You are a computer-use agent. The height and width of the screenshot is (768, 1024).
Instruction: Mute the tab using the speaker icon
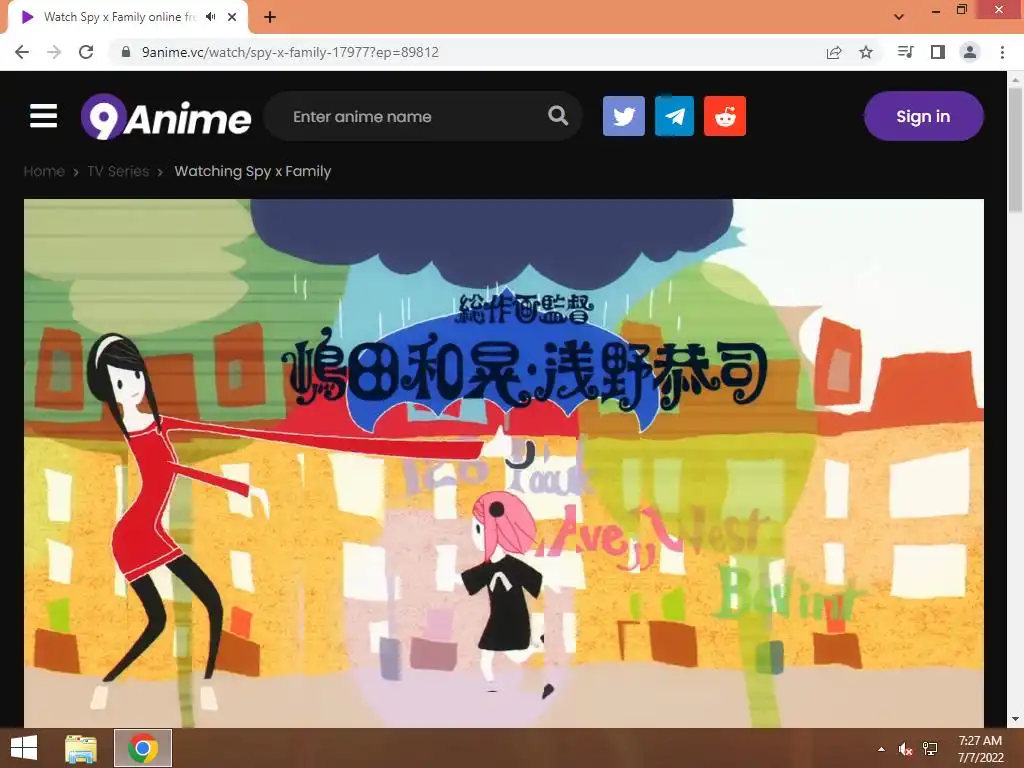point(210,17)
